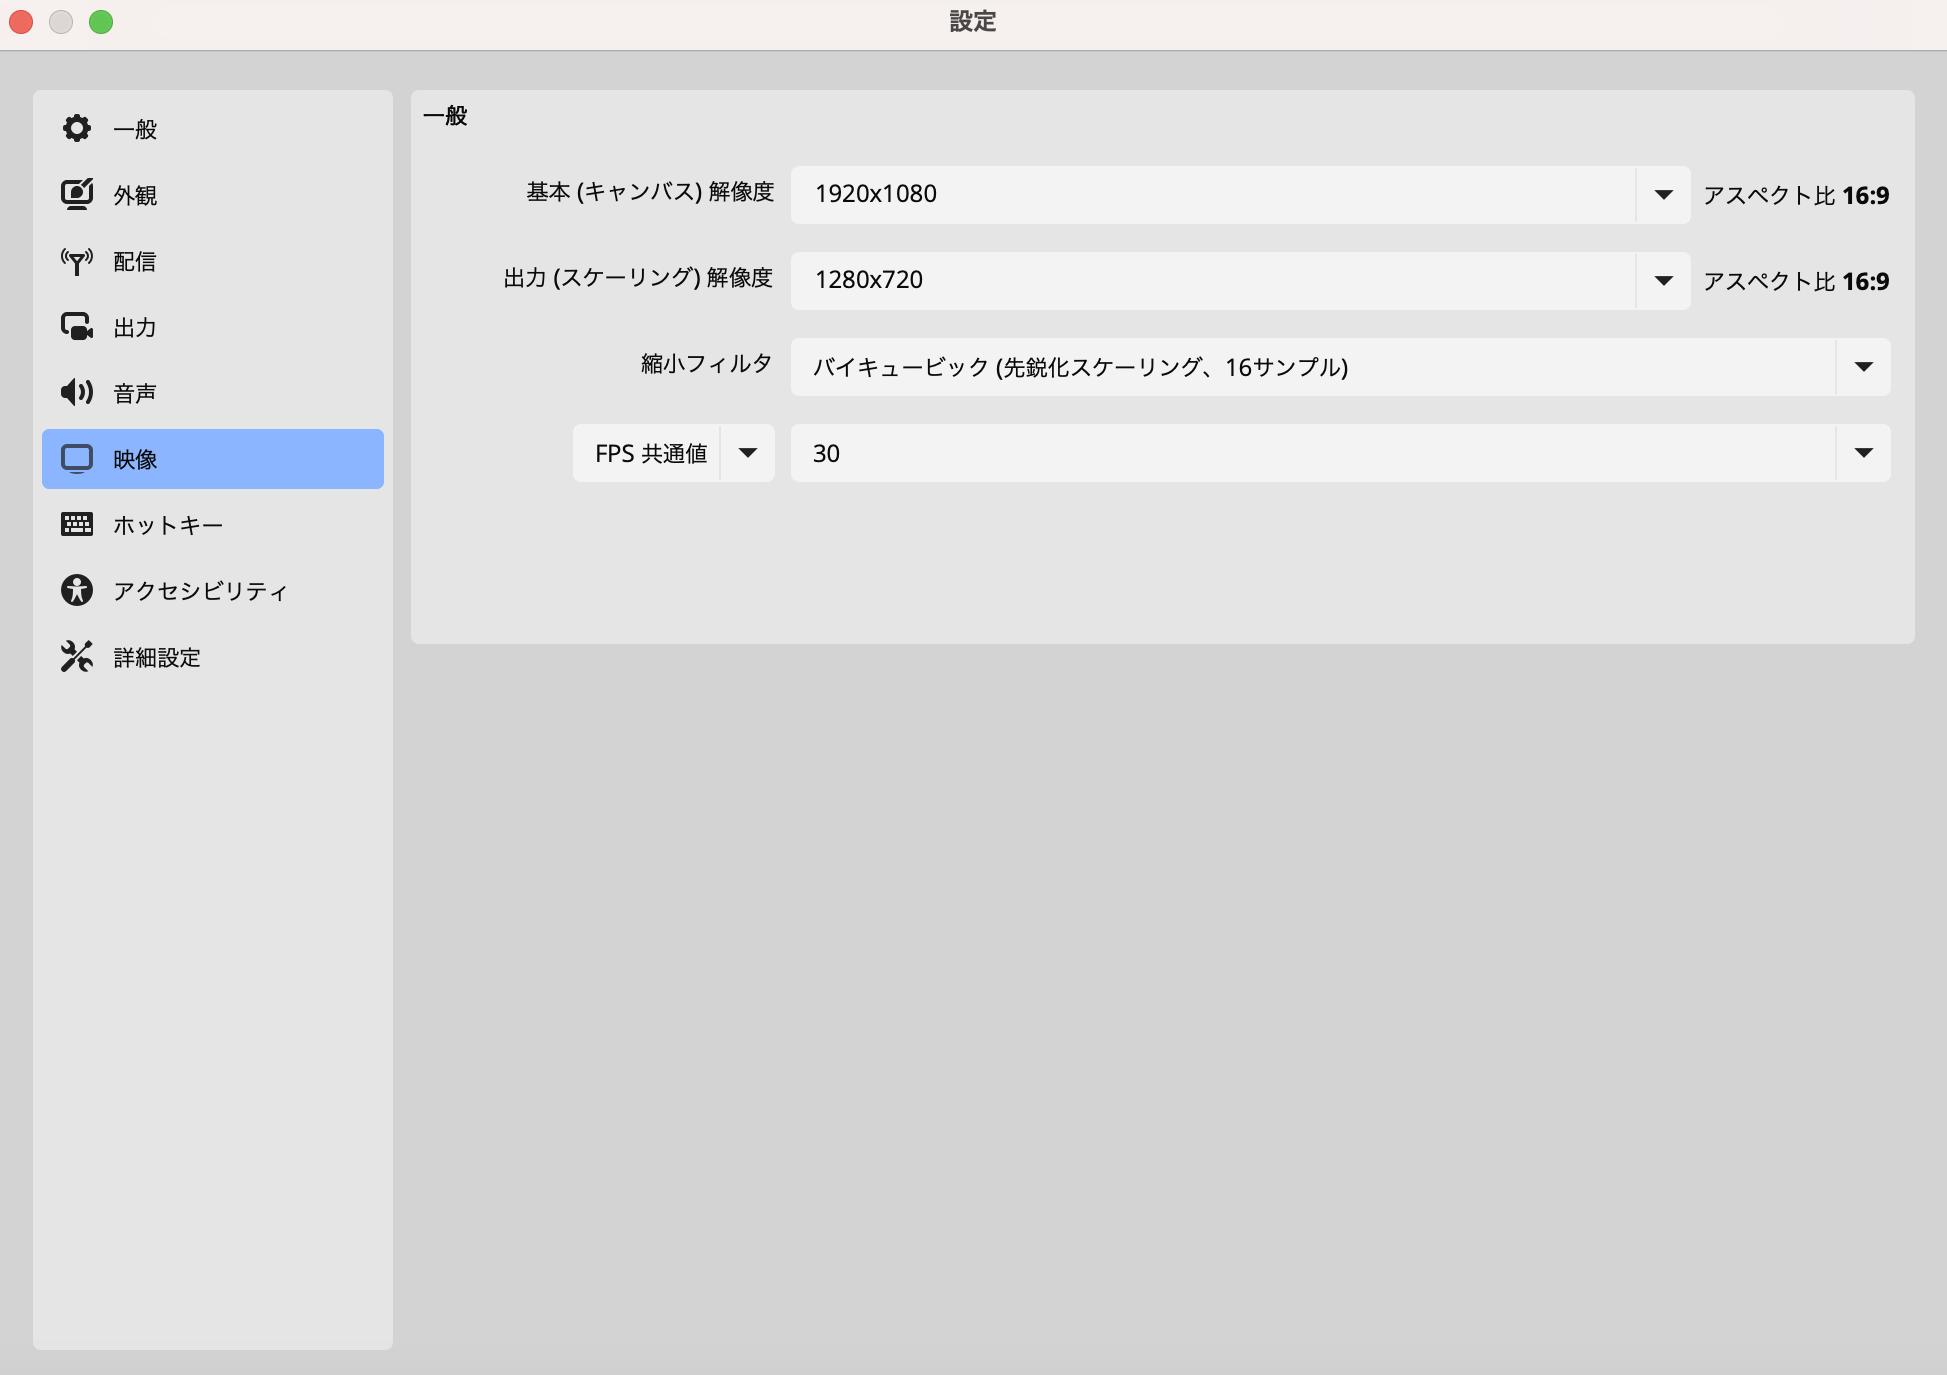Click the 基本 (キャンバス) 解像度 label
Screen dimensions: 1947x1375
point(650,192)
